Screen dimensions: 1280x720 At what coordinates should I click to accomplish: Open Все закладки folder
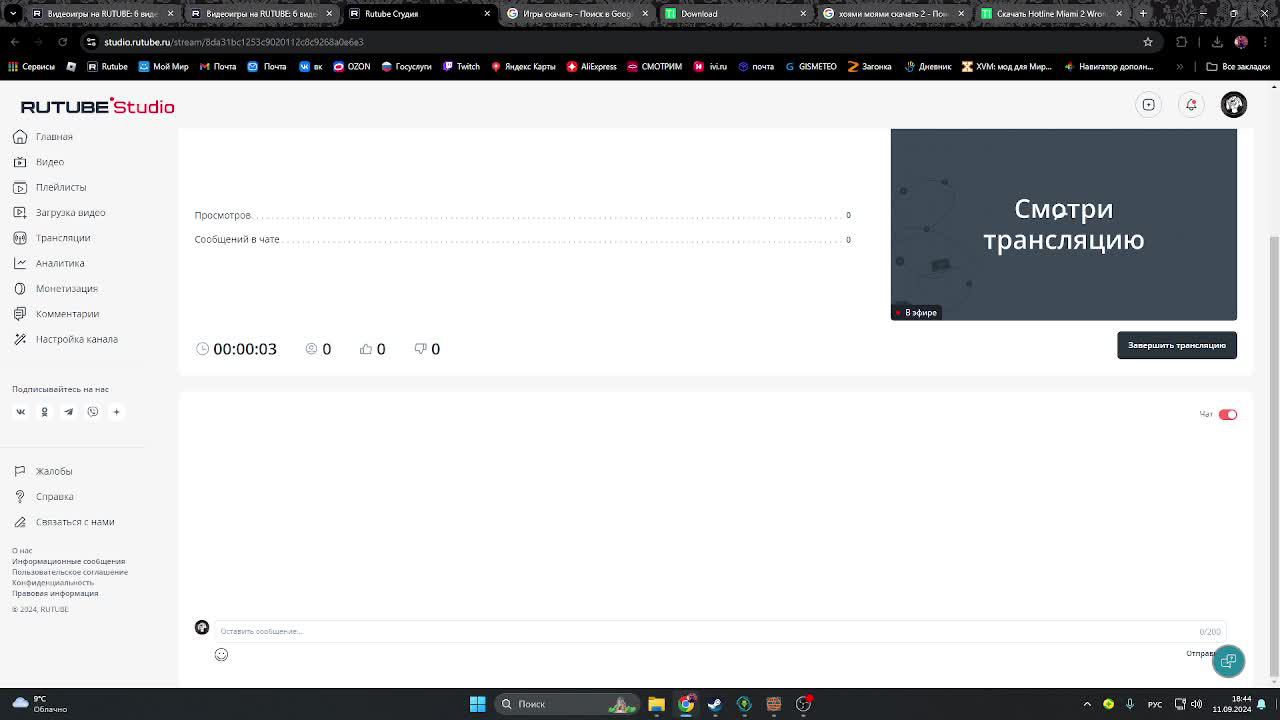(x=1238, y=67)
